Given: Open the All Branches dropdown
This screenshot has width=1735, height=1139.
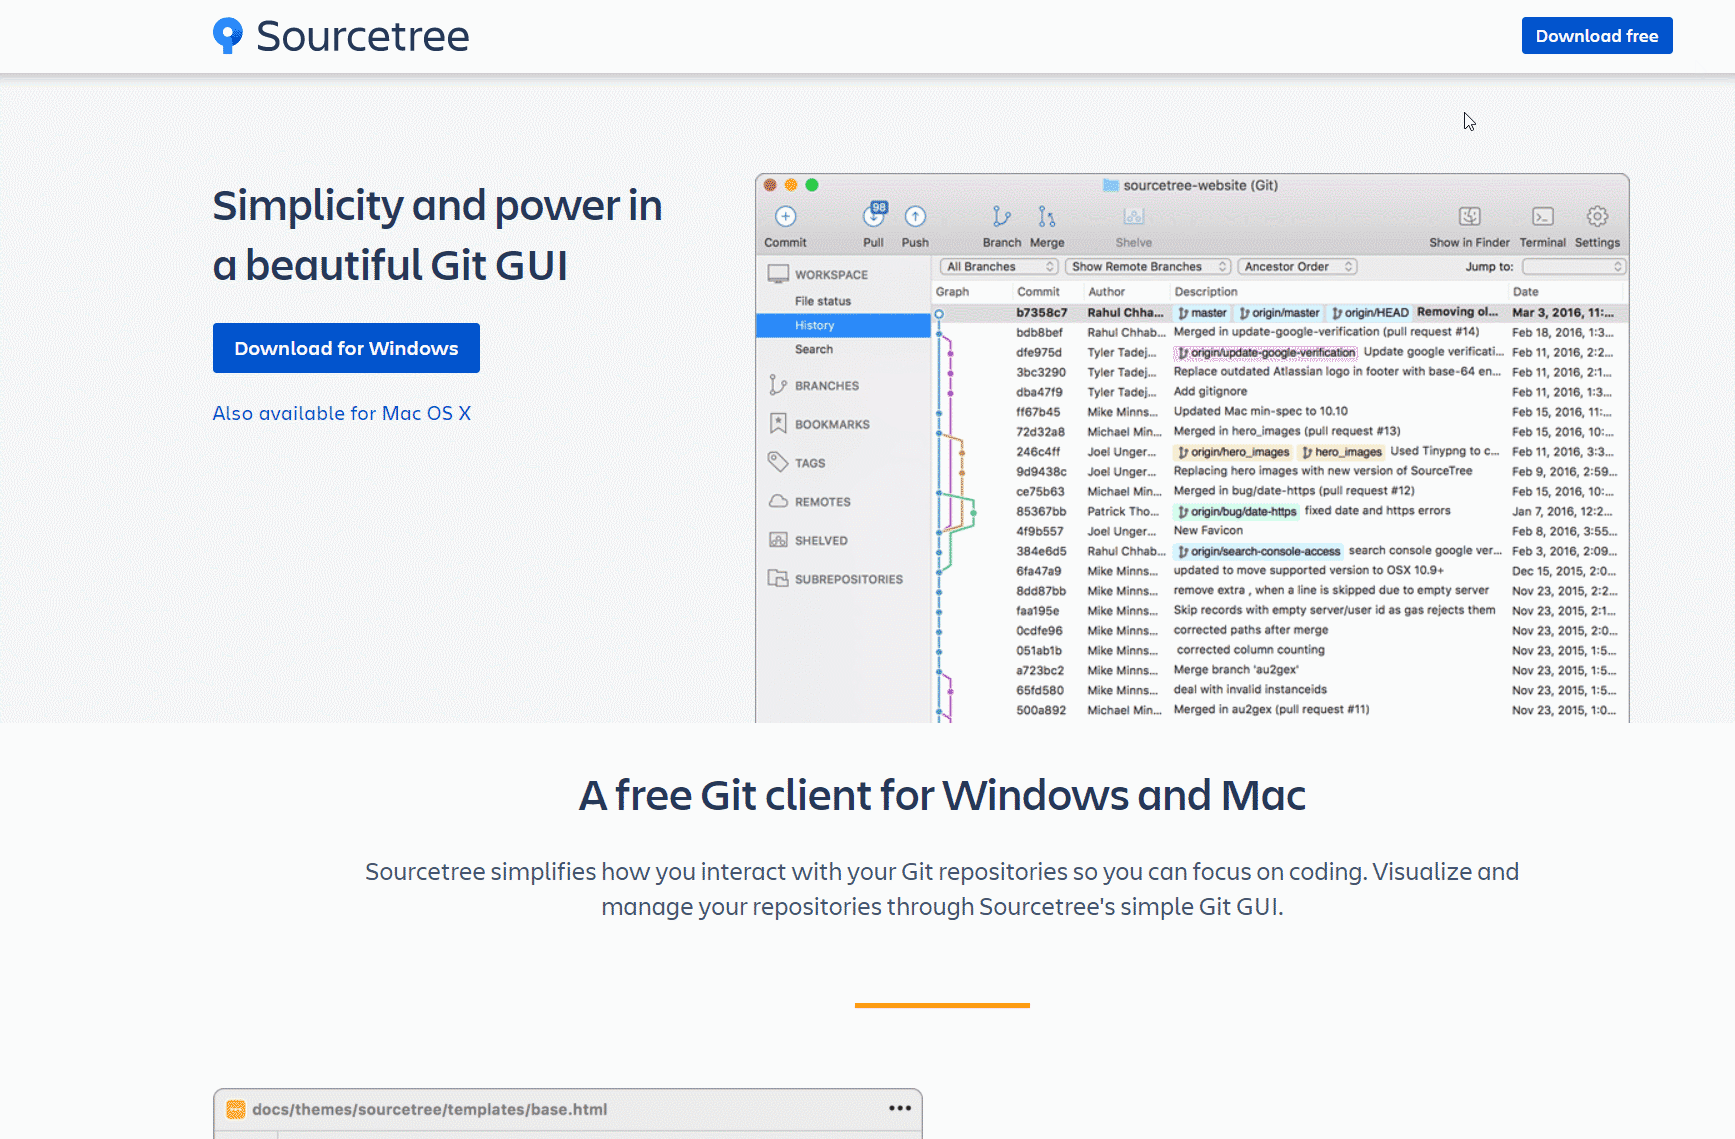Looking at the screenshot, I should 999,267.
